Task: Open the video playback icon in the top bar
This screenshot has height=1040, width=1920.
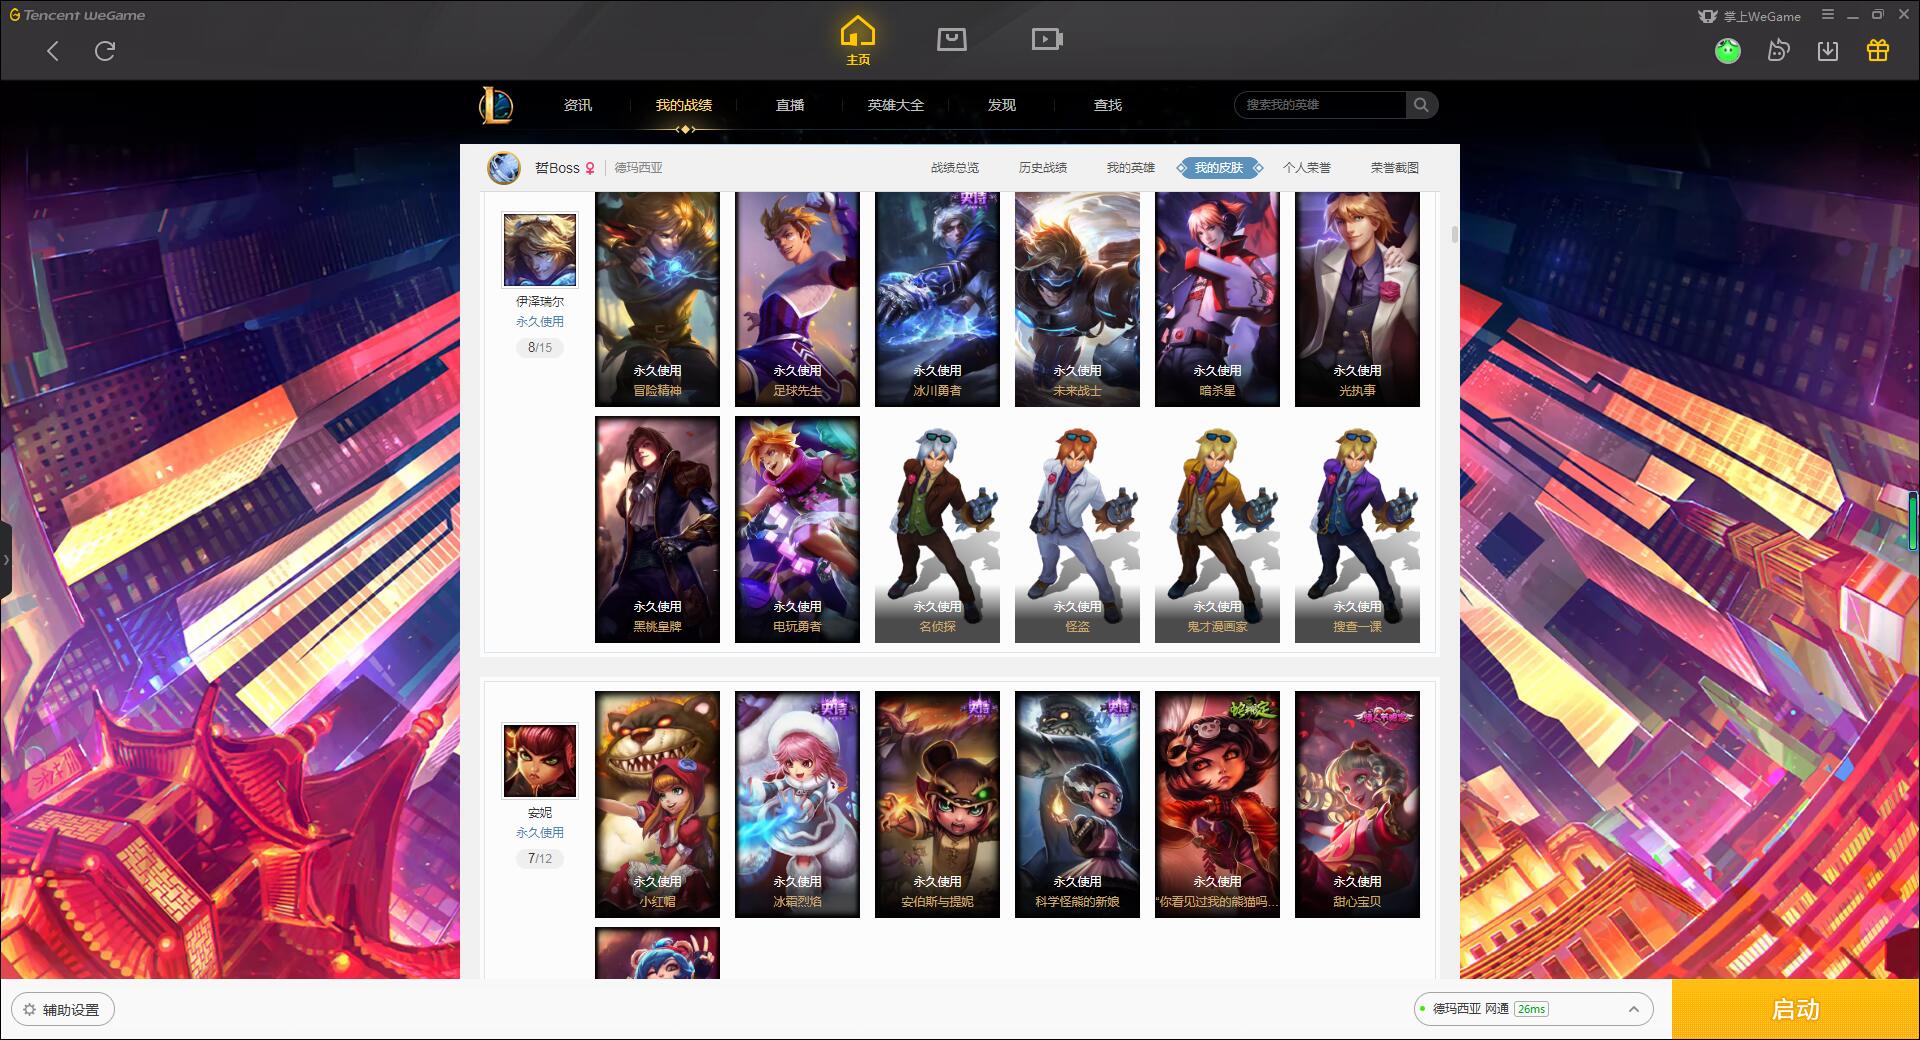Action: click(1046, 39)
